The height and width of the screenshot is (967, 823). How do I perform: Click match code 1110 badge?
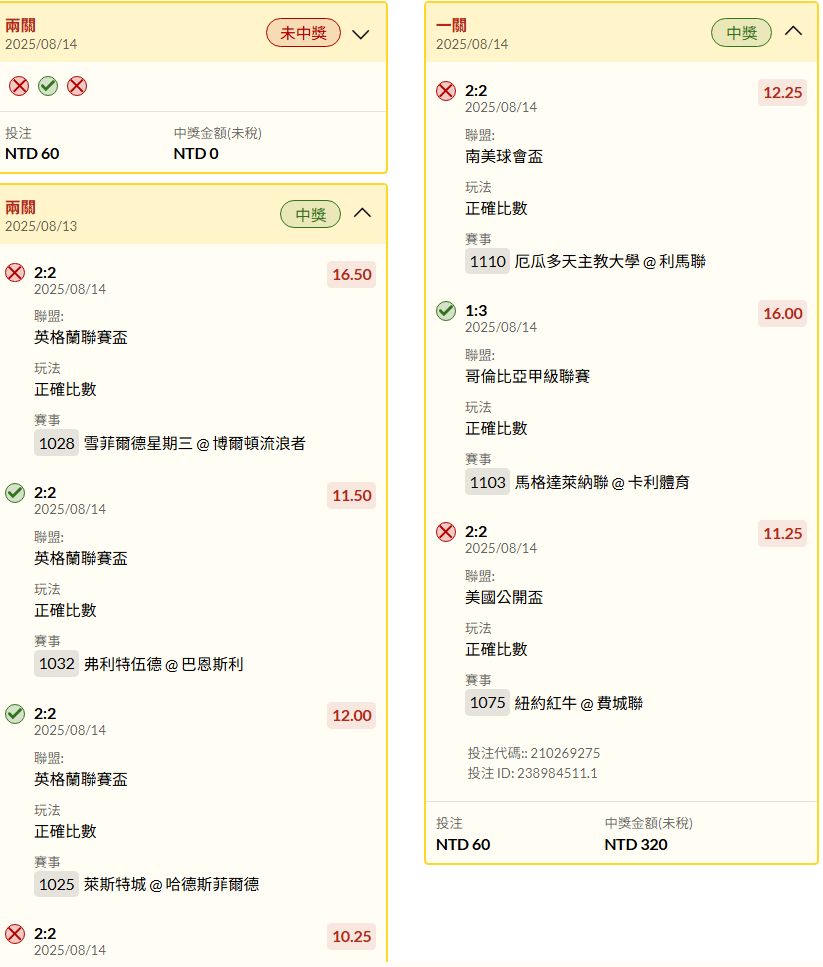(487, 261)
